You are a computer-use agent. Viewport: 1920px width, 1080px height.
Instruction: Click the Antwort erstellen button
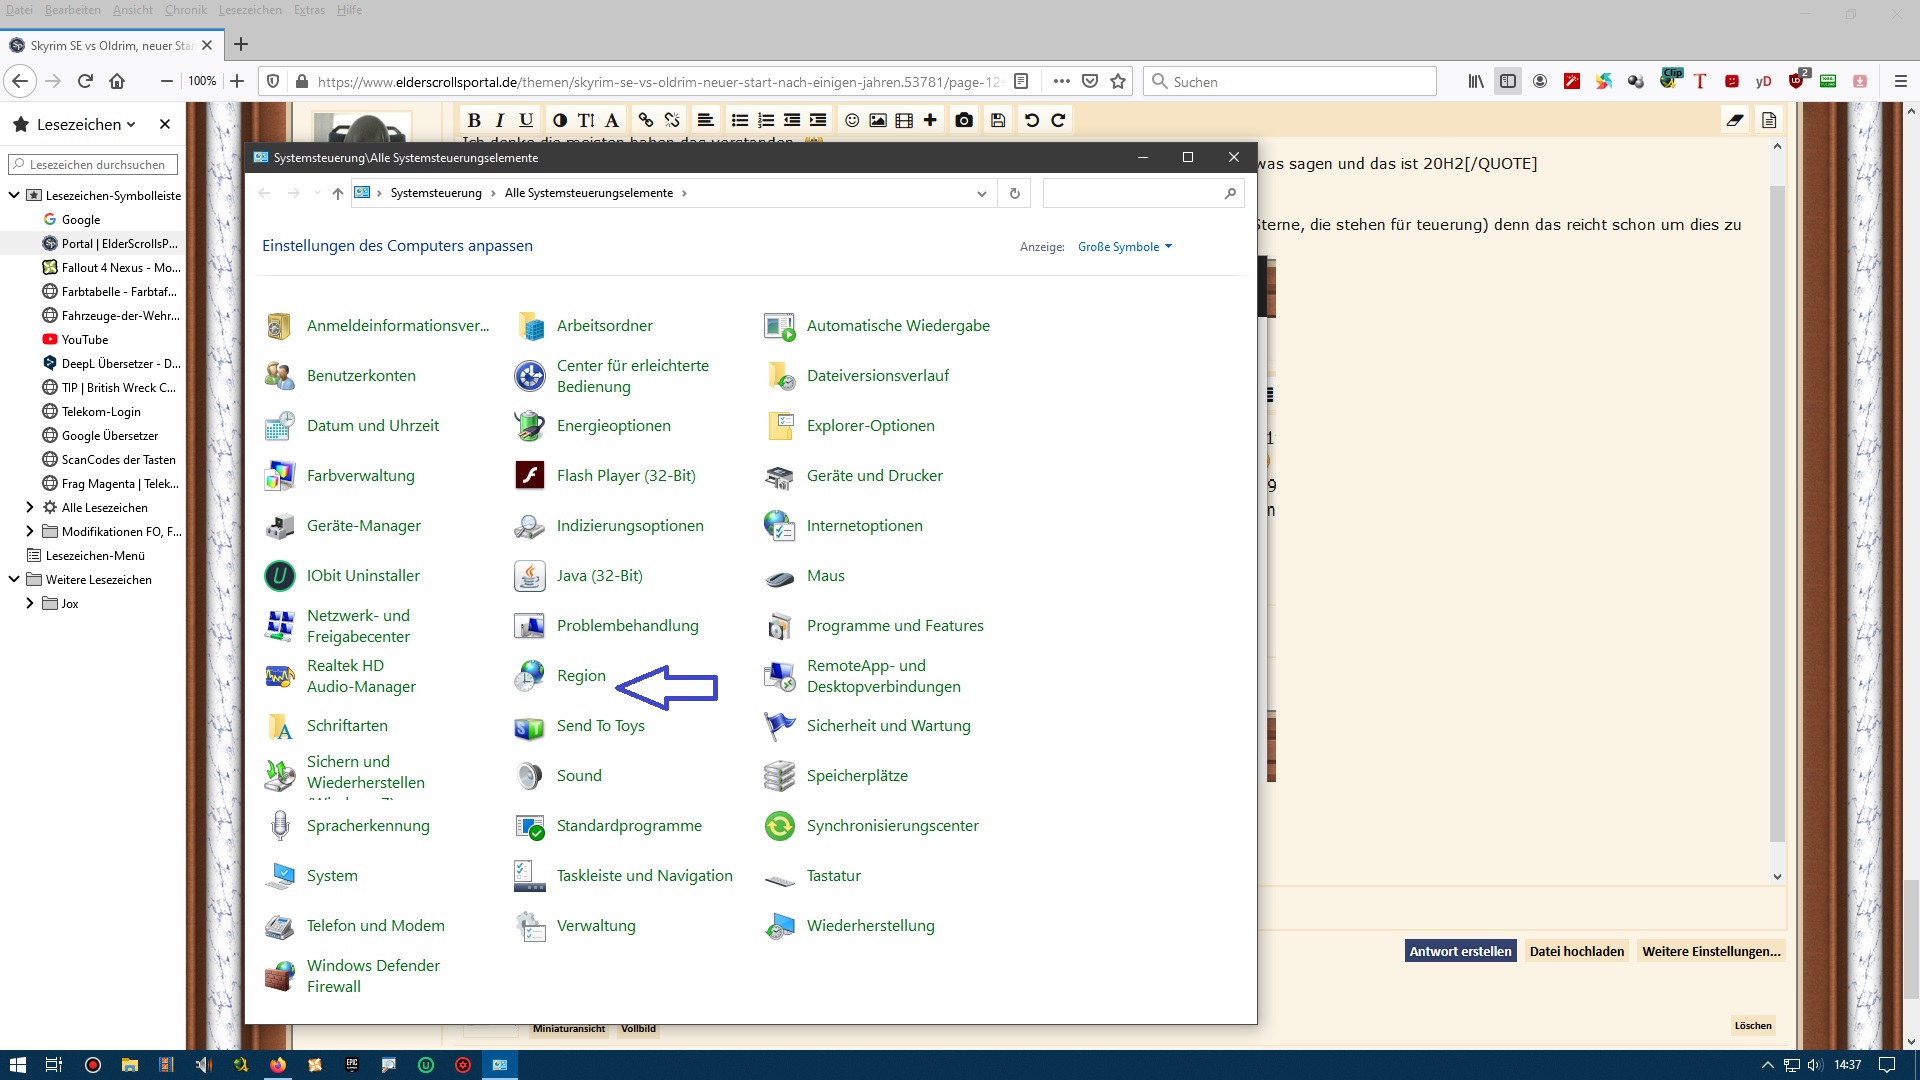(x=1460, y=951)
